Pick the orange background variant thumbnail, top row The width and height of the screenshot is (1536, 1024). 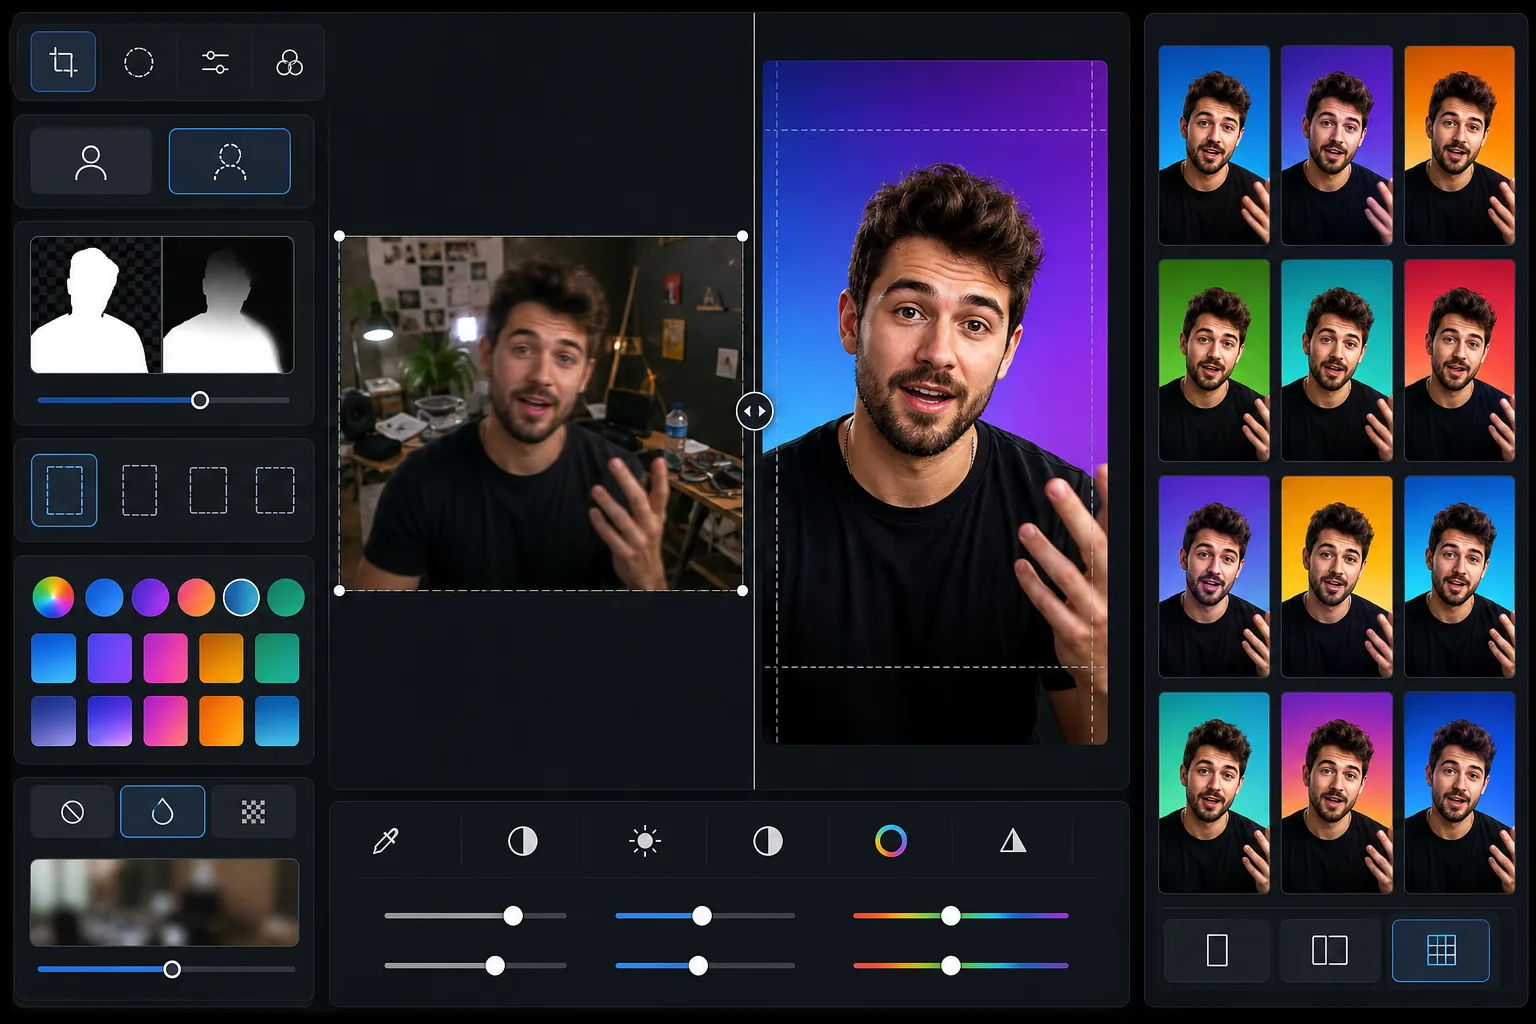[x=1459, y=145]
